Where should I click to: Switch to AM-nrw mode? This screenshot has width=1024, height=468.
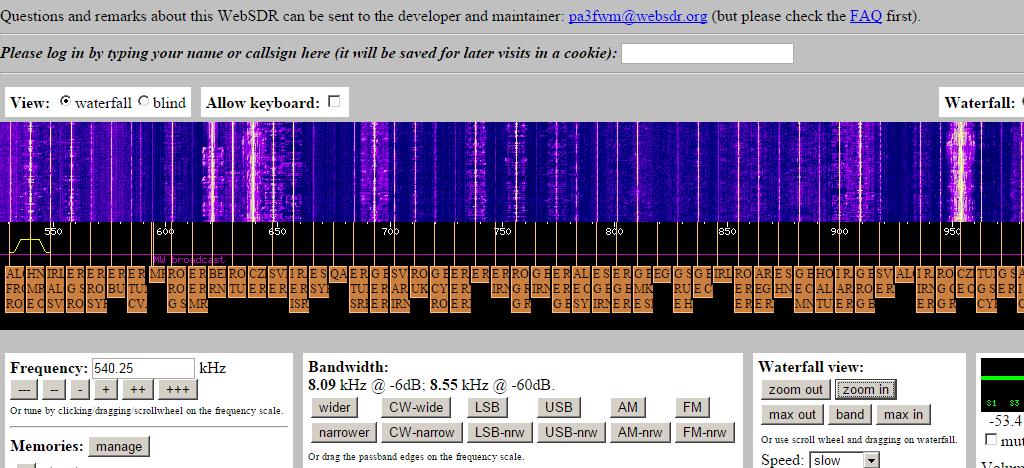coord(640,432)
